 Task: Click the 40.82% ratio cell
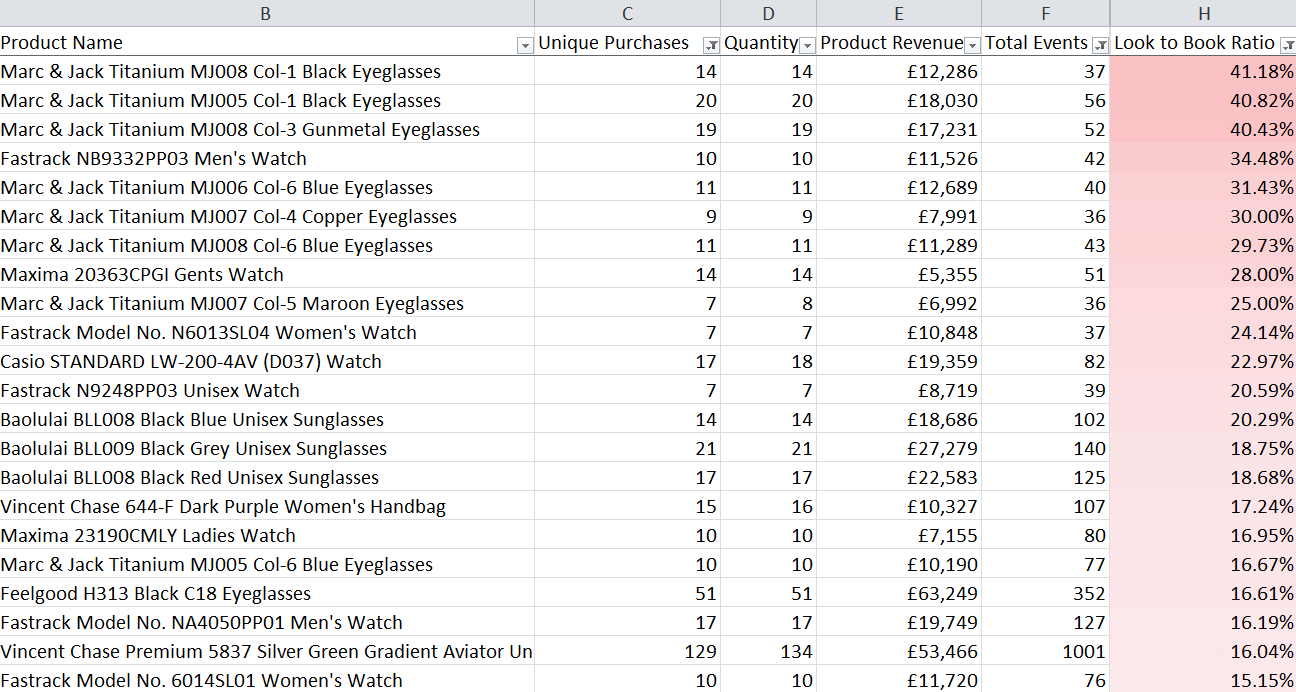click(1203, 100)
